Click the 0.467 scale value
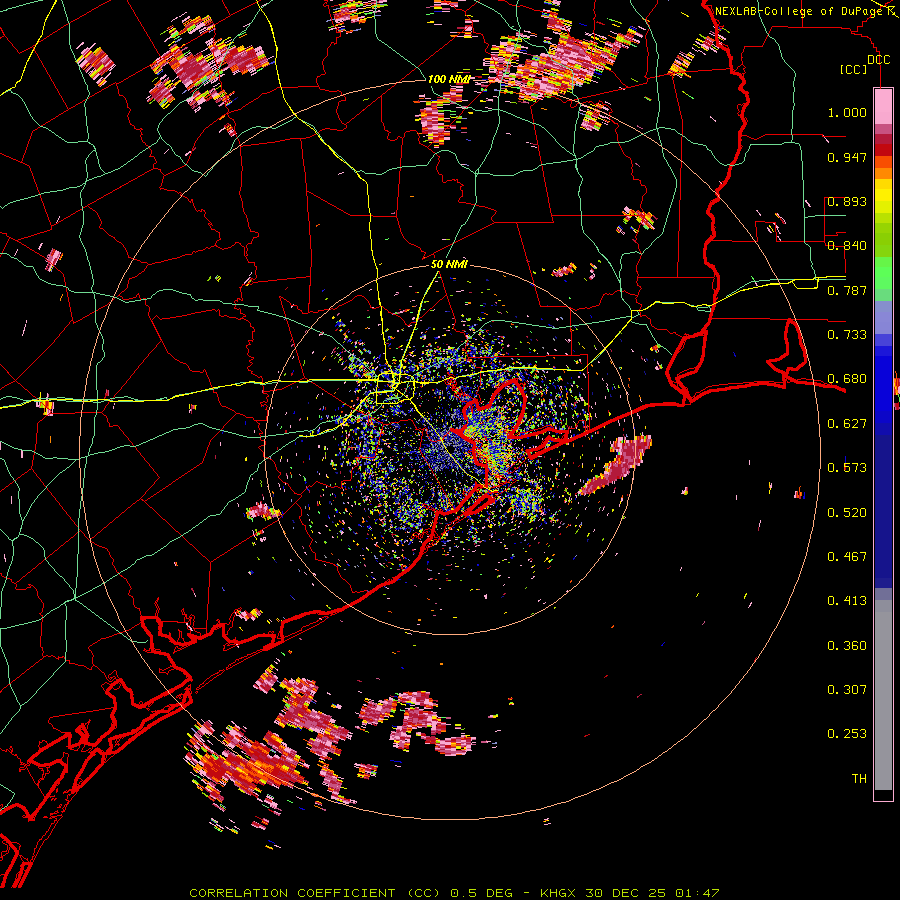Image resolution: width=900 pixels, height=900 pixels. pos(847,557)
